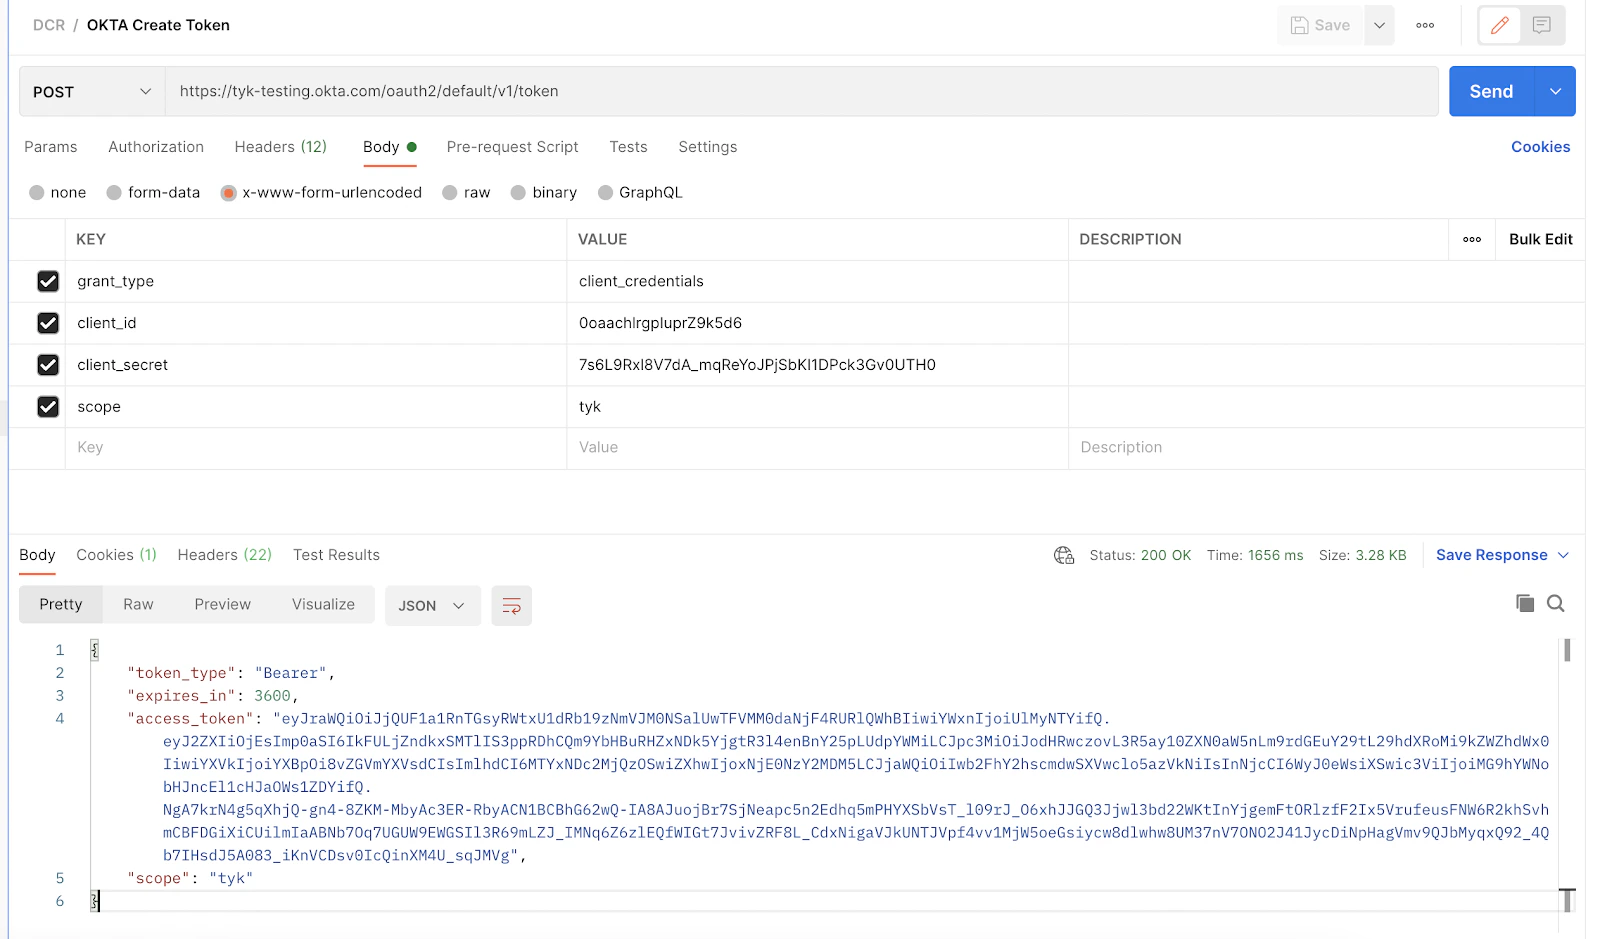Open the POST method dropdown
This screenshot has width=1600, height=939.
click(x=91, y=92)
